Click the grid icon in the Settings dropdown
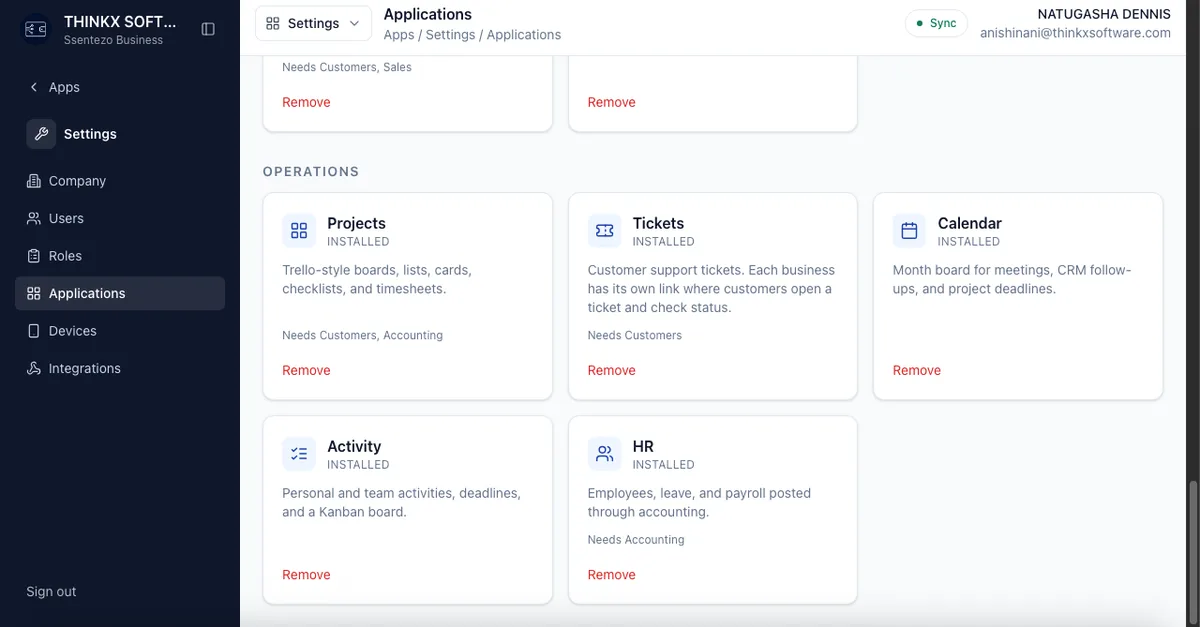The height and width of the screenshot is (627, 1200). (273, 23)
